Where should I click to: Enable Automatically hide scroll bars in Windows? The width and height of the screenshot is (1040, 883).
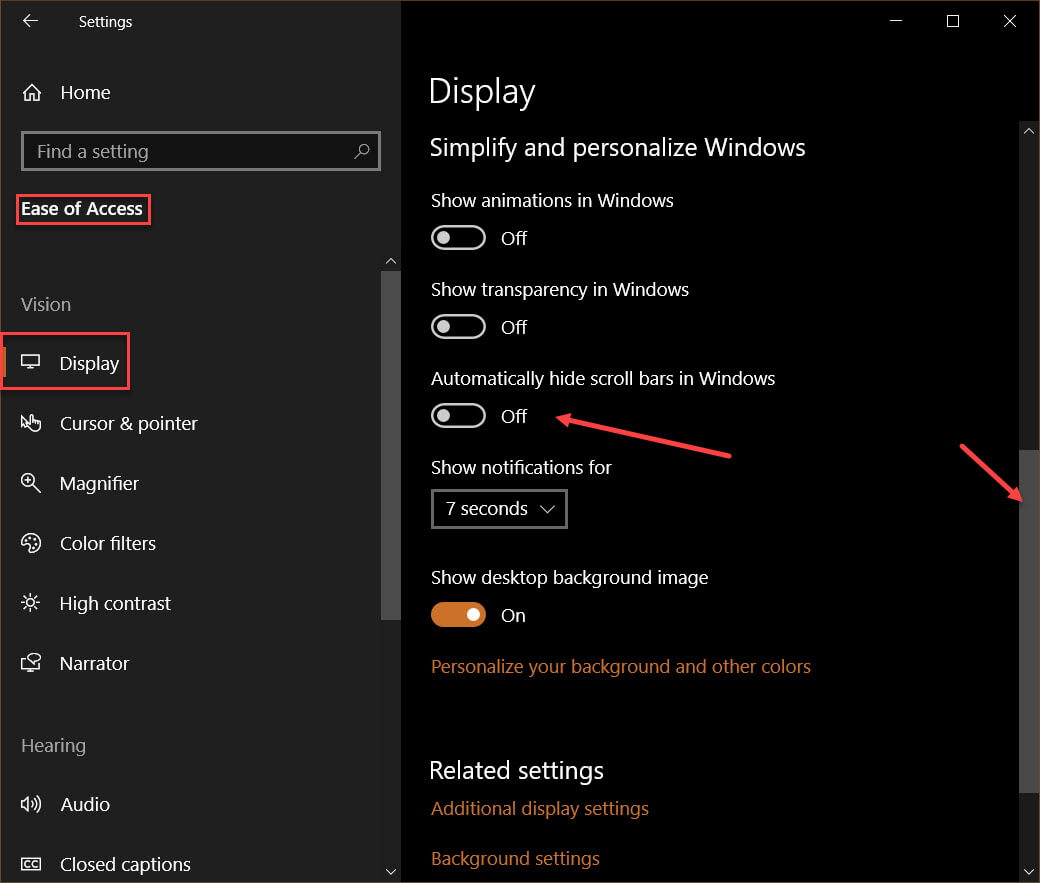pos(458,415)
